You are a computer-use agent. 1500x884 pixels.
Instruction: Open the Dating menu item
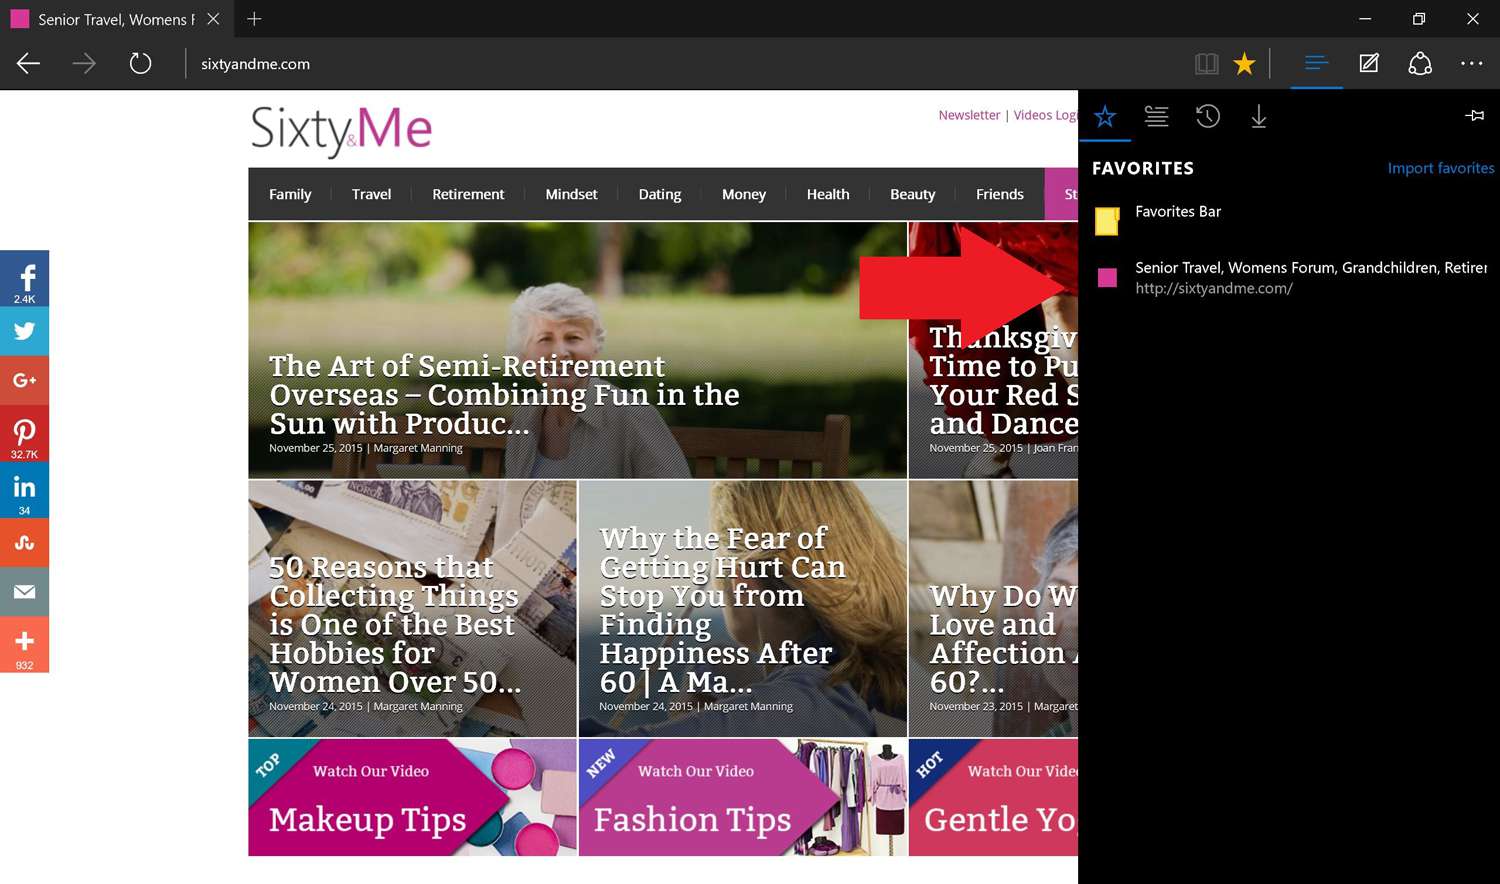(660, 194)
